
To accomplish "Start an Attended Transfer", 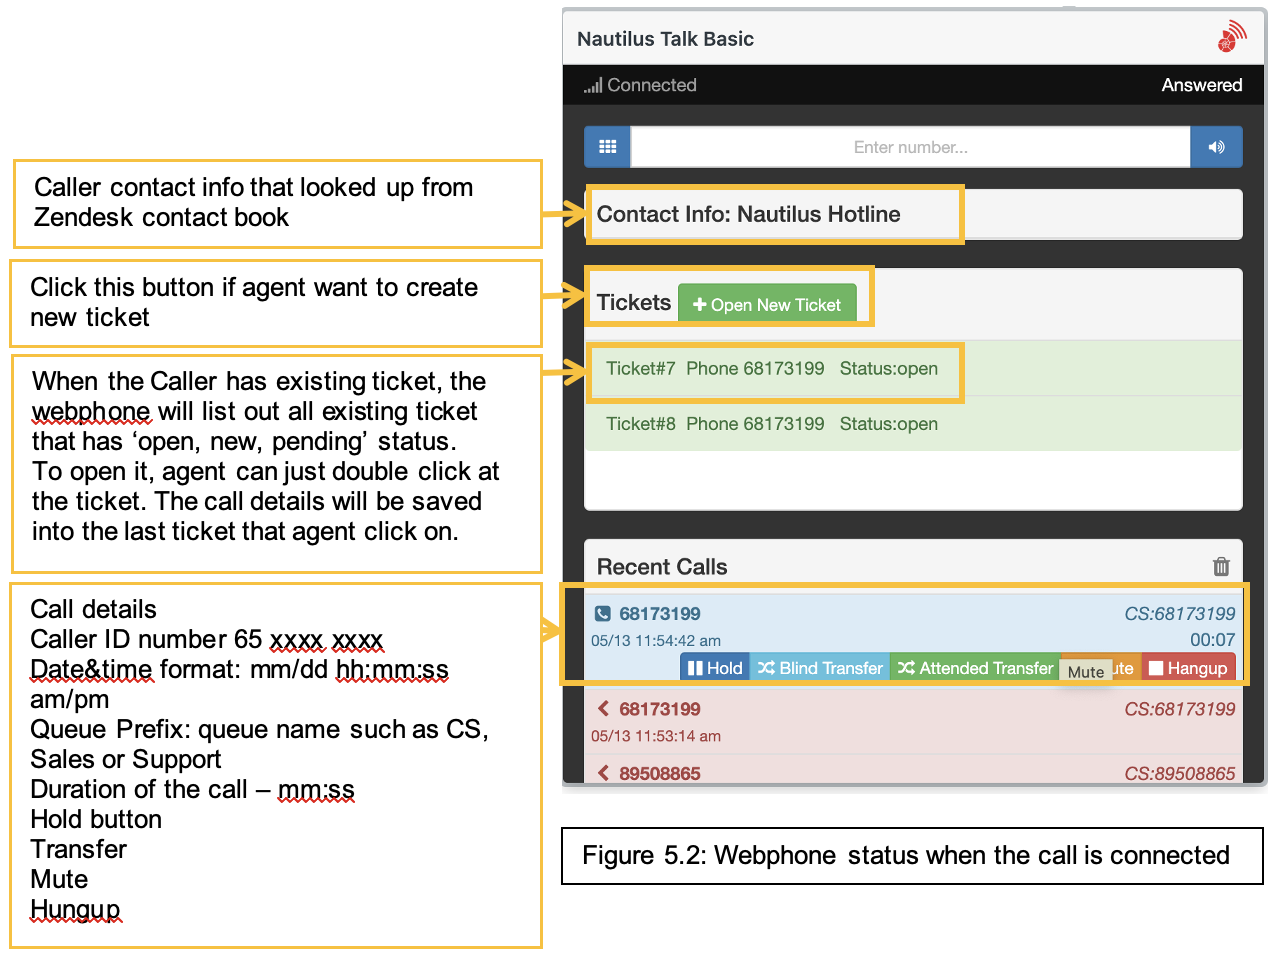I will (x=975, y=668).
